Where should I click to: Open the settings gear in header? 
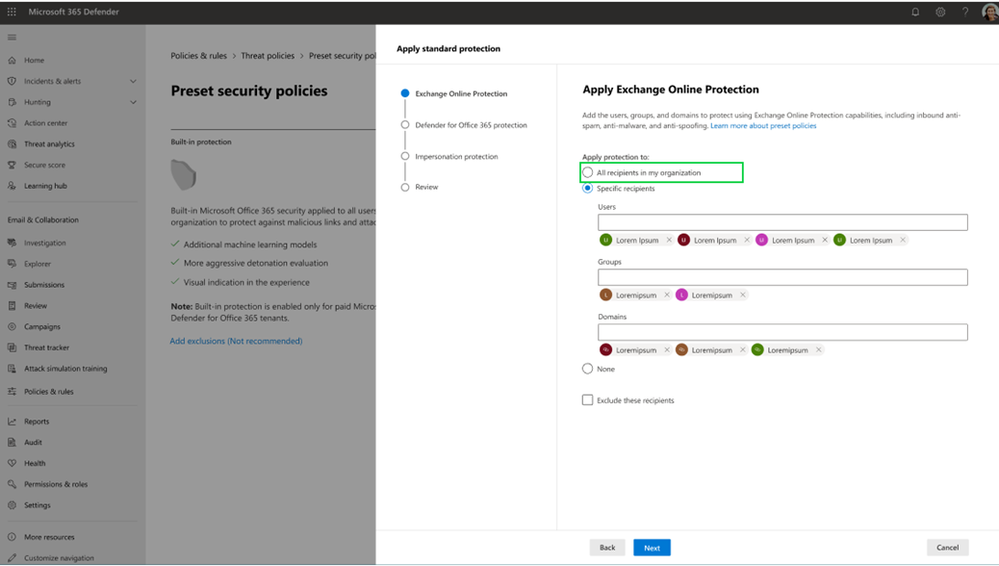pyautogui.click(x=940, y=11)
